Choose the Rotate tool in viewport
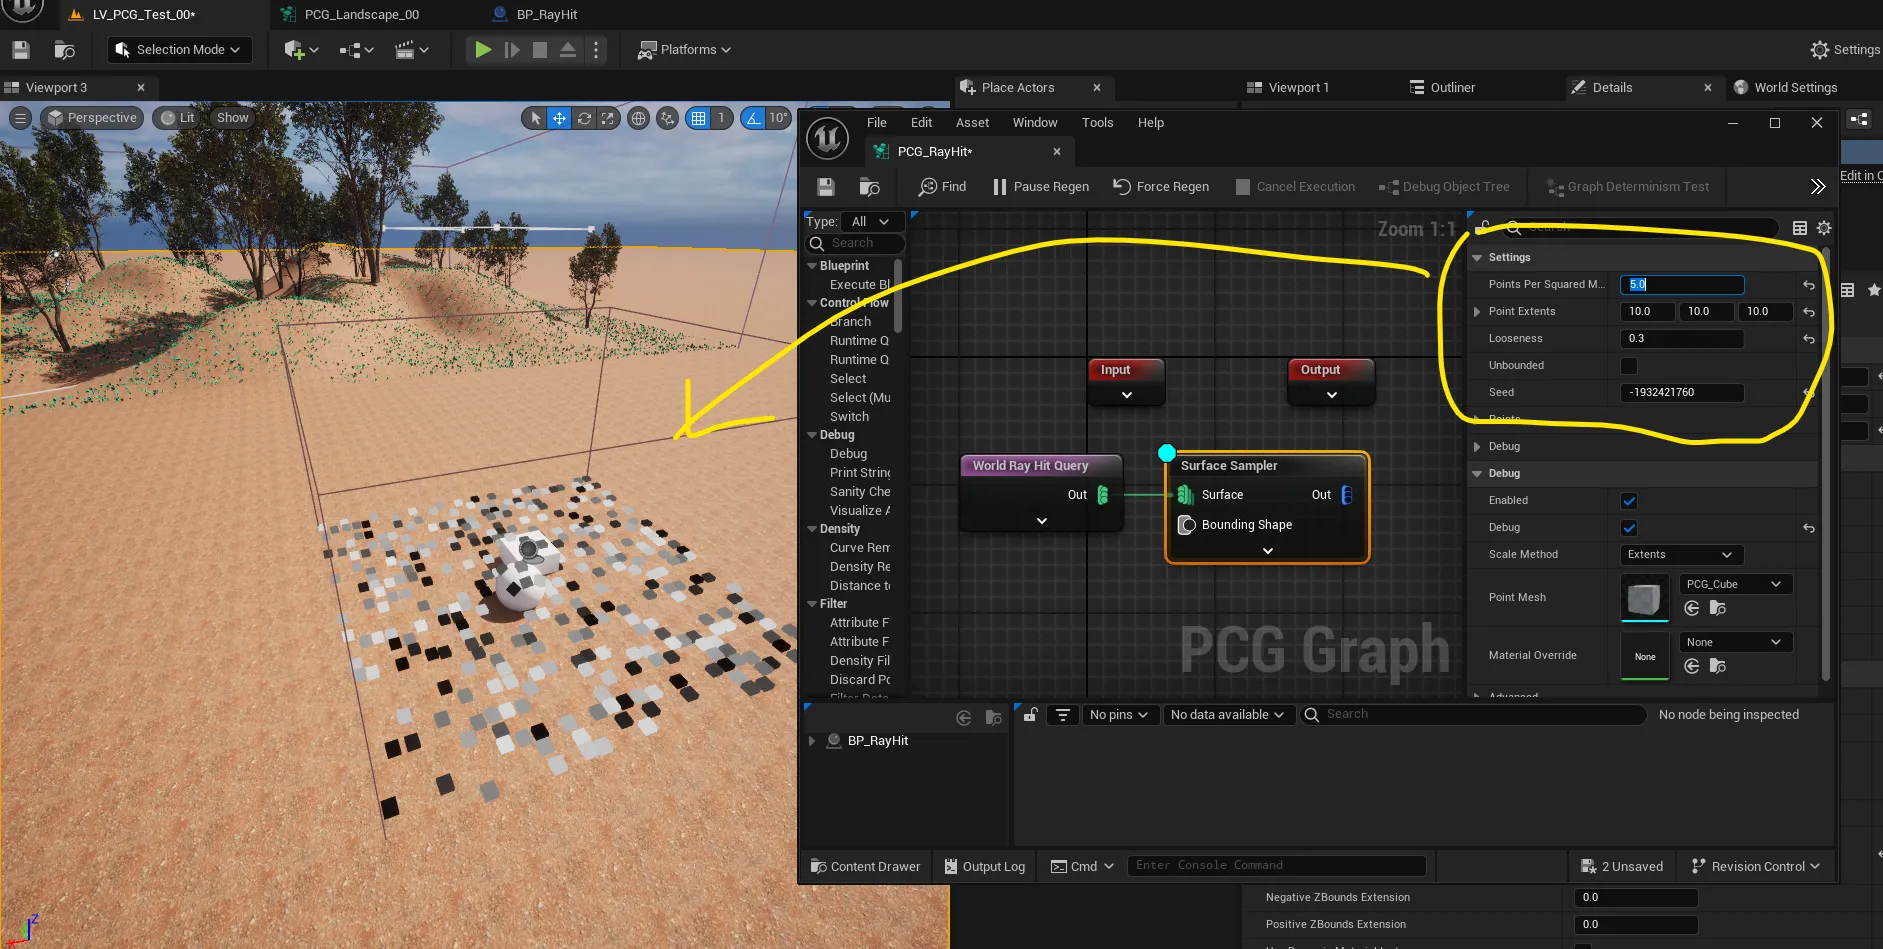Image resolution: width=1883 pixels, height=949 pixels. point(584,118)
